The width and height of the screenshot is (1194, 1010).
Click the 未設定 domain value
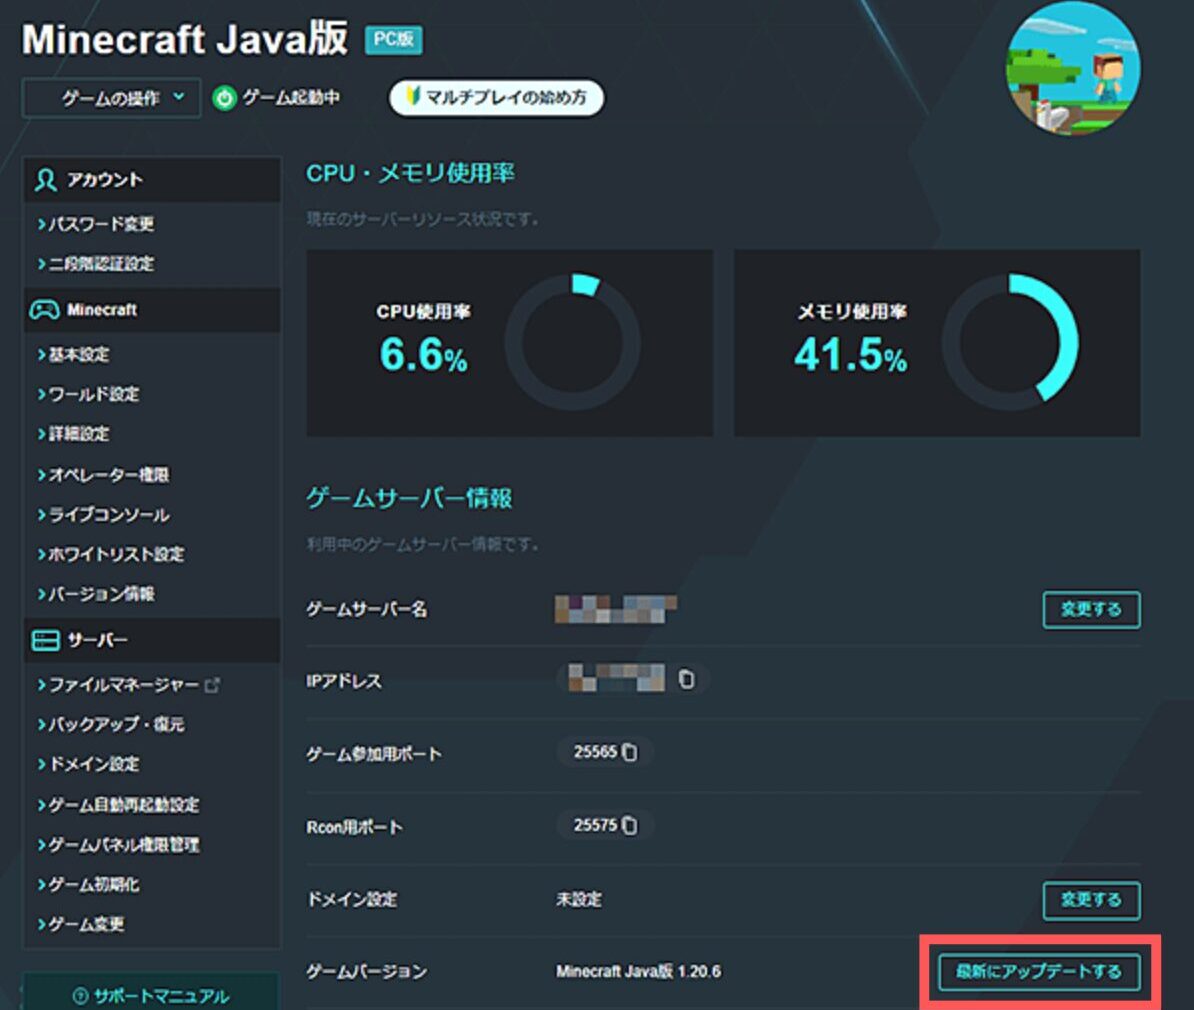point(579,900)
